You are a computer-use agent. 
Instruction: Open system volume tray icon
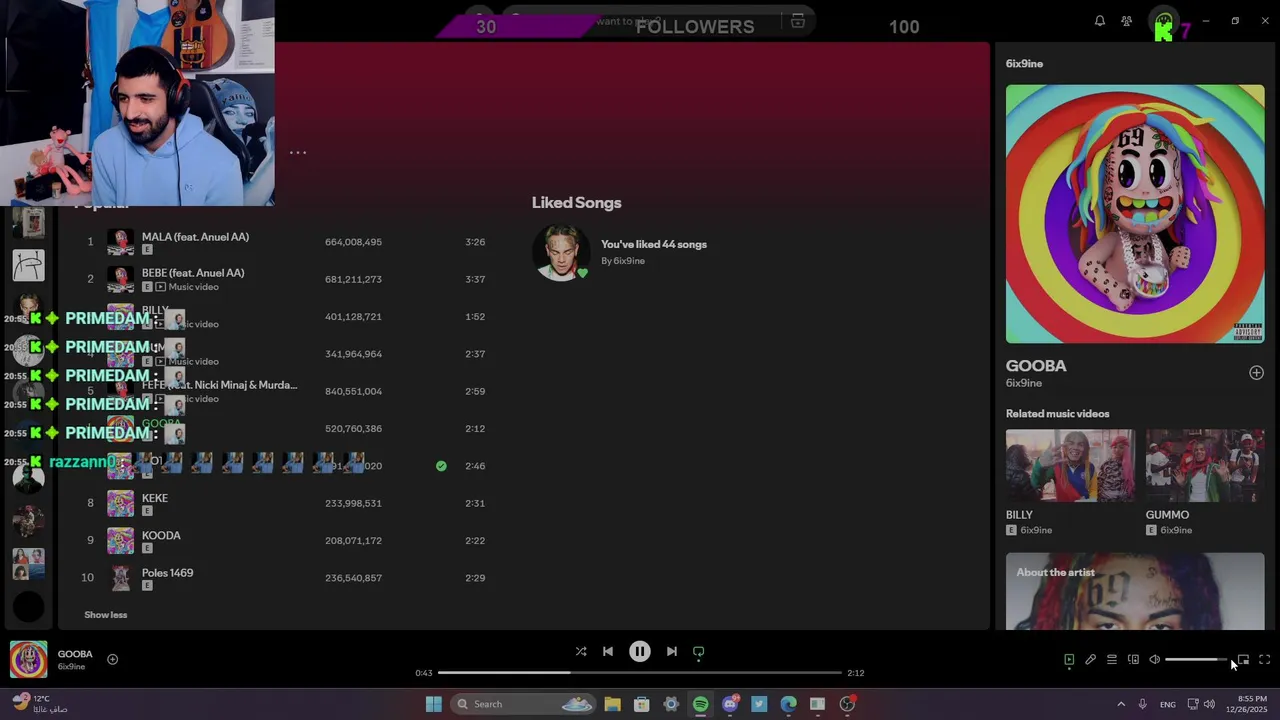1209,704
